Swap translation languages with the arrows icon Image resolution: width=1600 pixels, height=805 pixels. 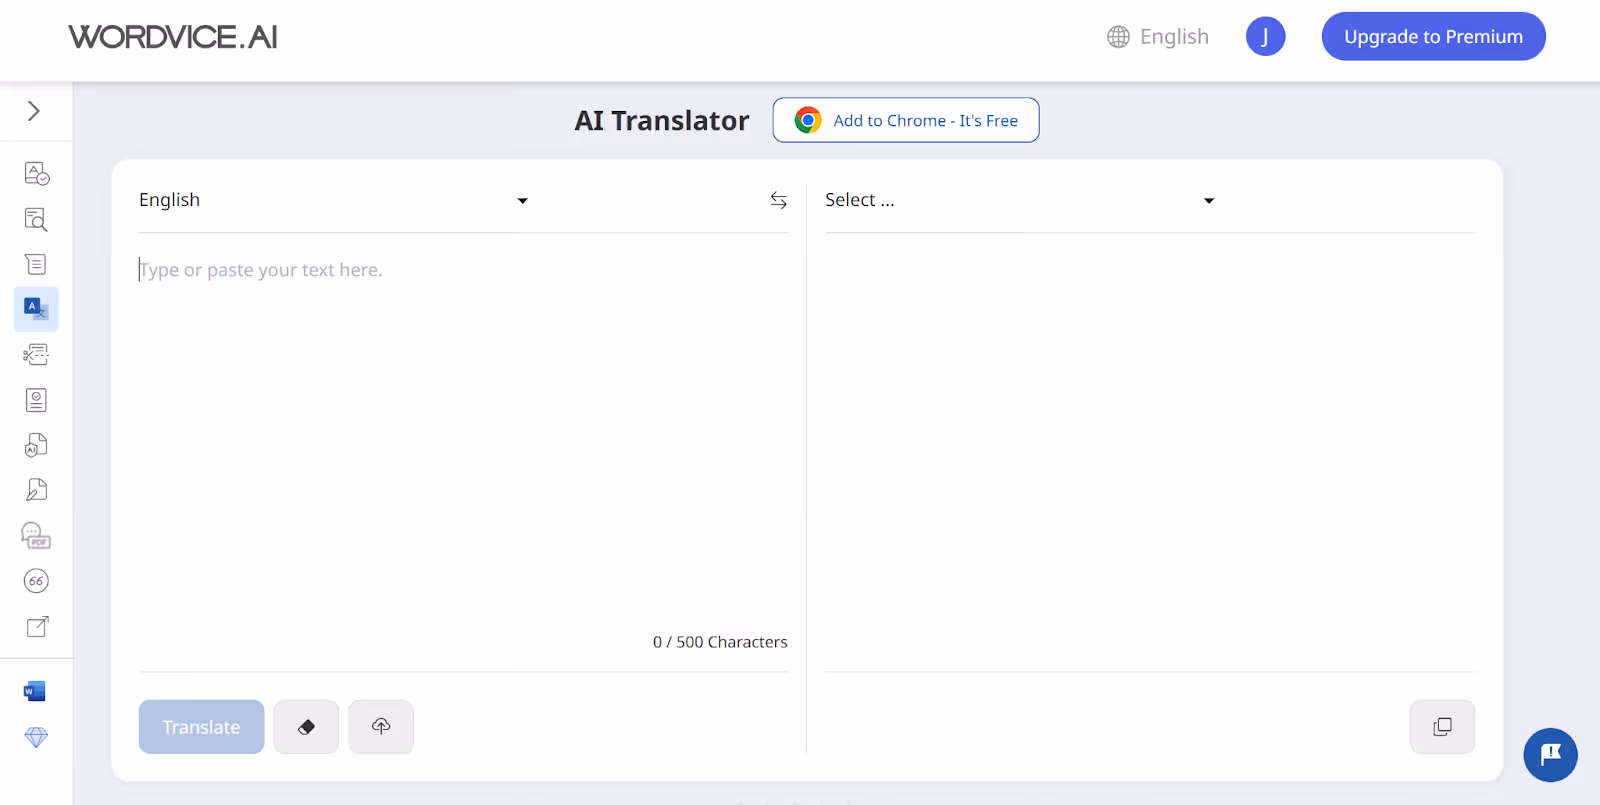pyautogui.click(x=778, y=200)
